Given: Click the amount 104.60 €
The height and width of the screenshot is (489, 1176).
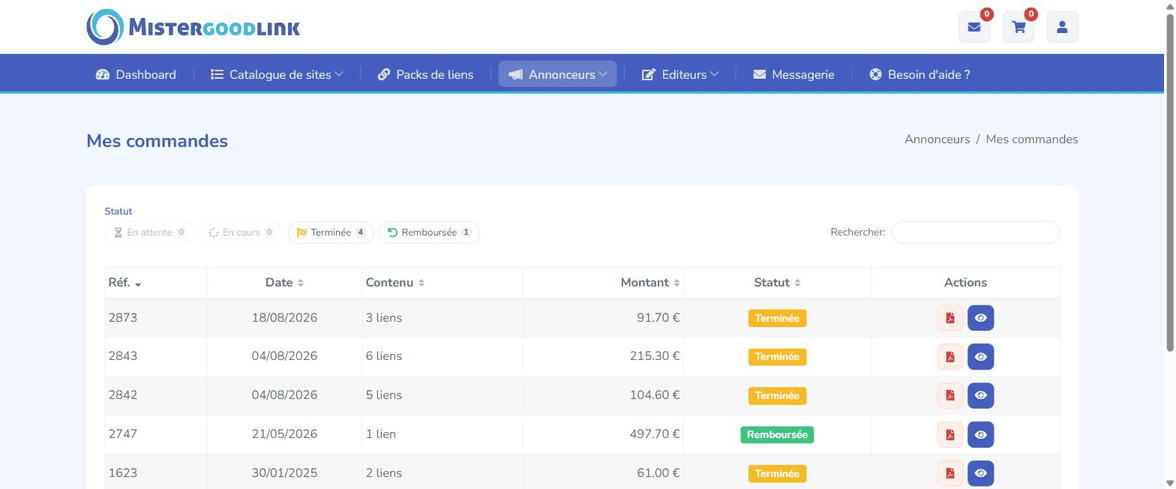Looking at the screenshot, I should (x=655, y=395).
